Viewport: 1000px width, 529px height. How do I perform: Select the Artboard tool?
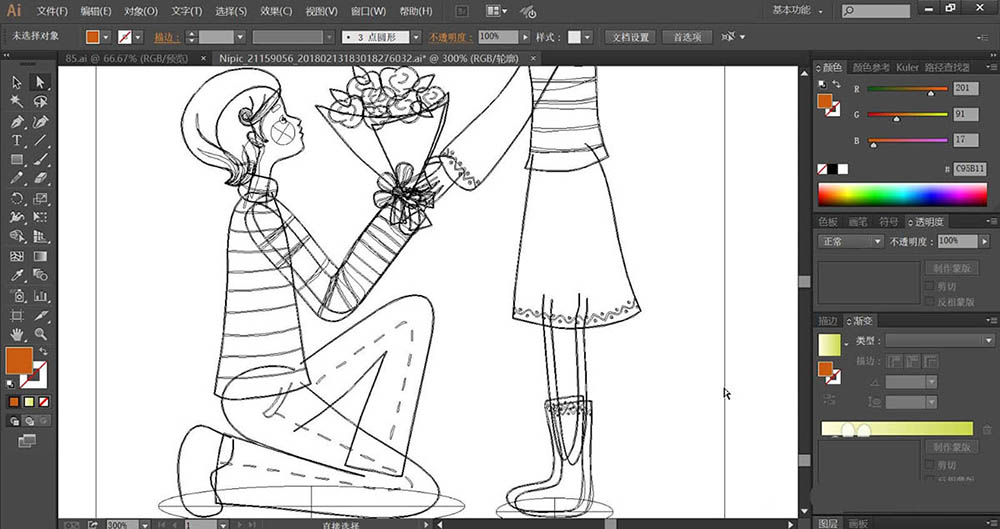click(x=17, y=315)
